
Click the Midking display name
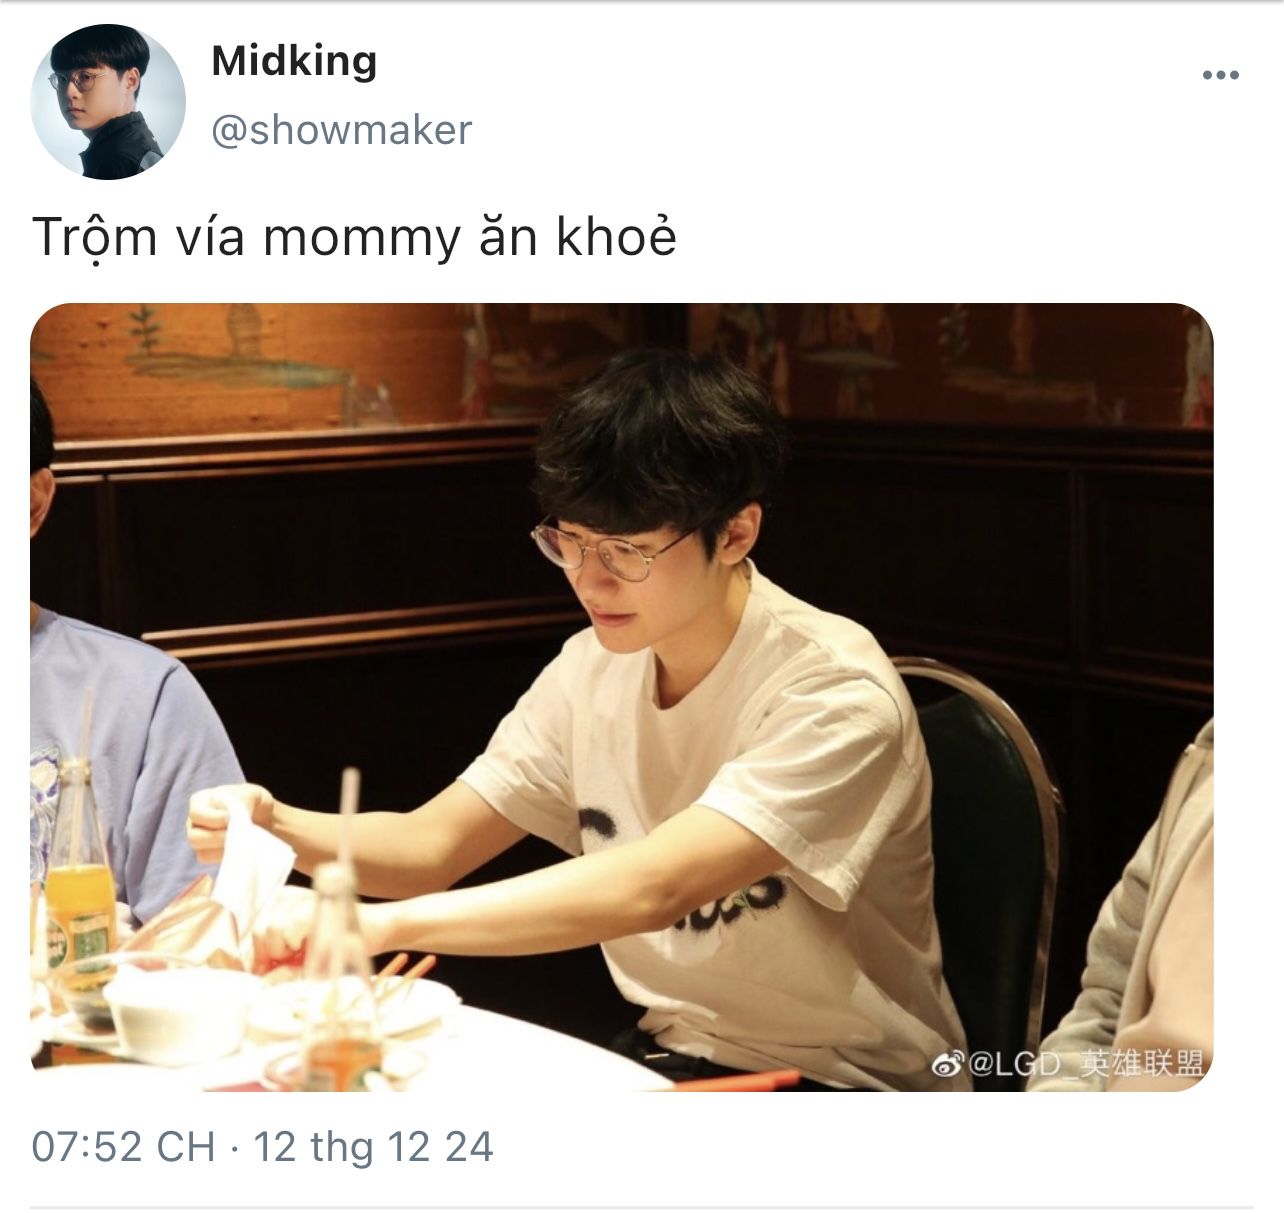pyautogui.click(x=294, y=62)
